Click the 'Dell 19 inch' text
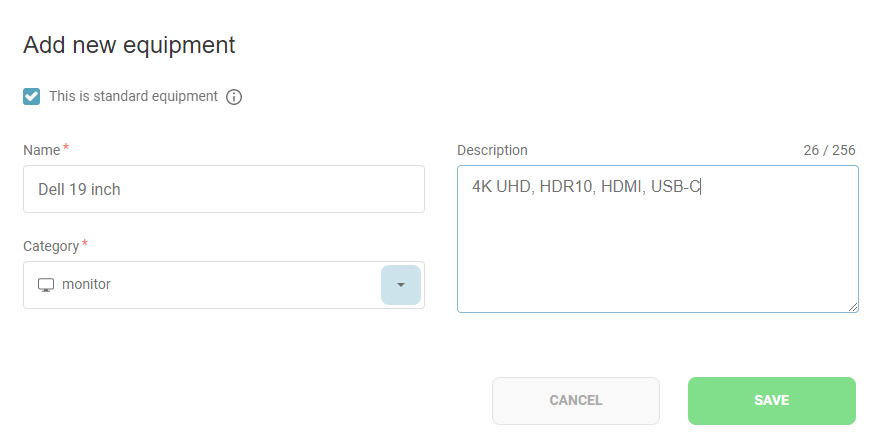Viewport: 882px width, 445px height. point(79,189)
